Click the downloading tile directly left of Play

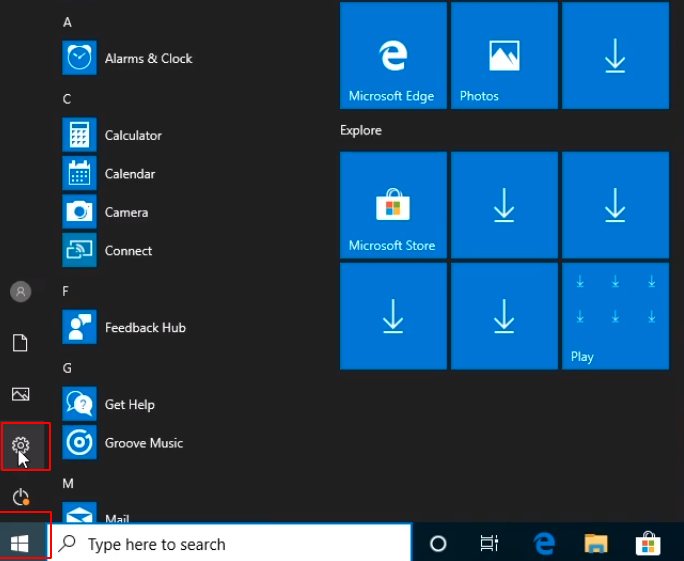[504, 316]
